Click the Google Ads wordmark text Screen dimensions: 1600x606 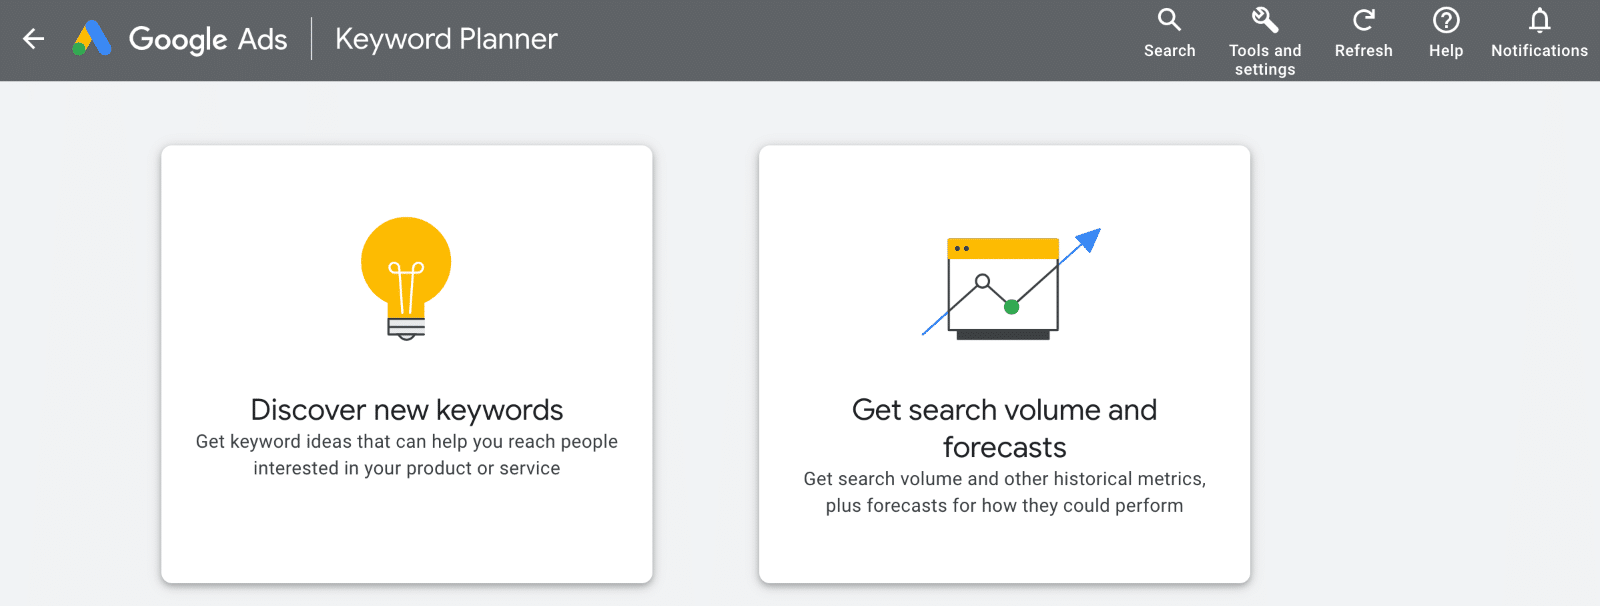click(208, 39)
